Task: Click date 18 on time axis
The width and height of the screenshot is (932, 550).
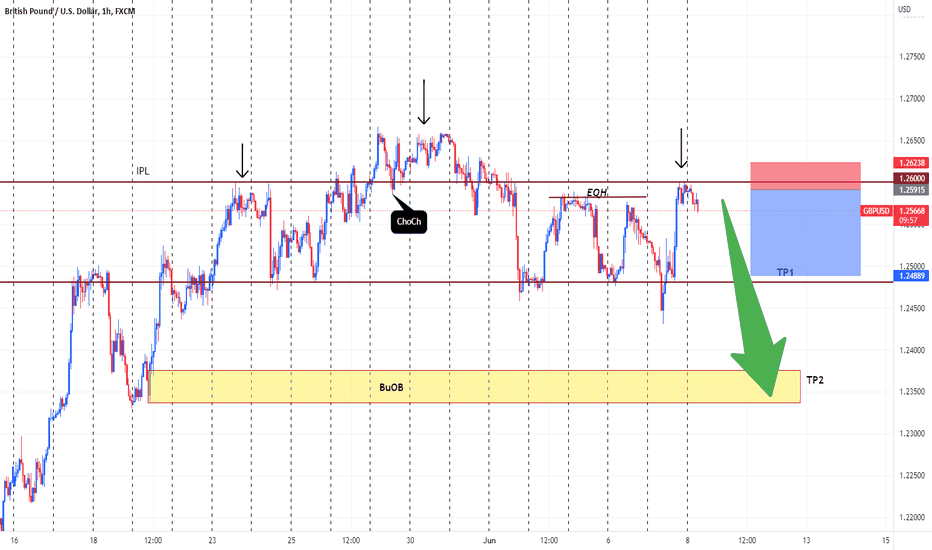Action: [x=93, y=540]
